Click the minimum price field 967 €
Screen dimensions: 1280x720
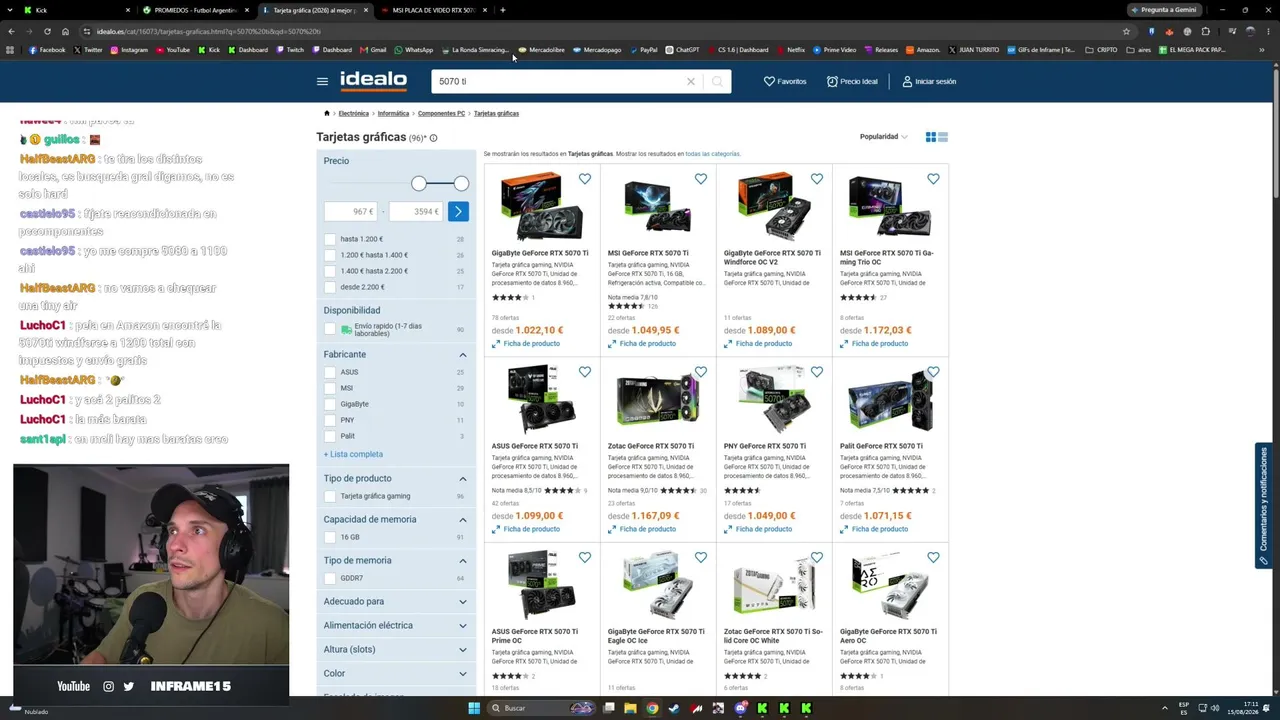[351, 211]
